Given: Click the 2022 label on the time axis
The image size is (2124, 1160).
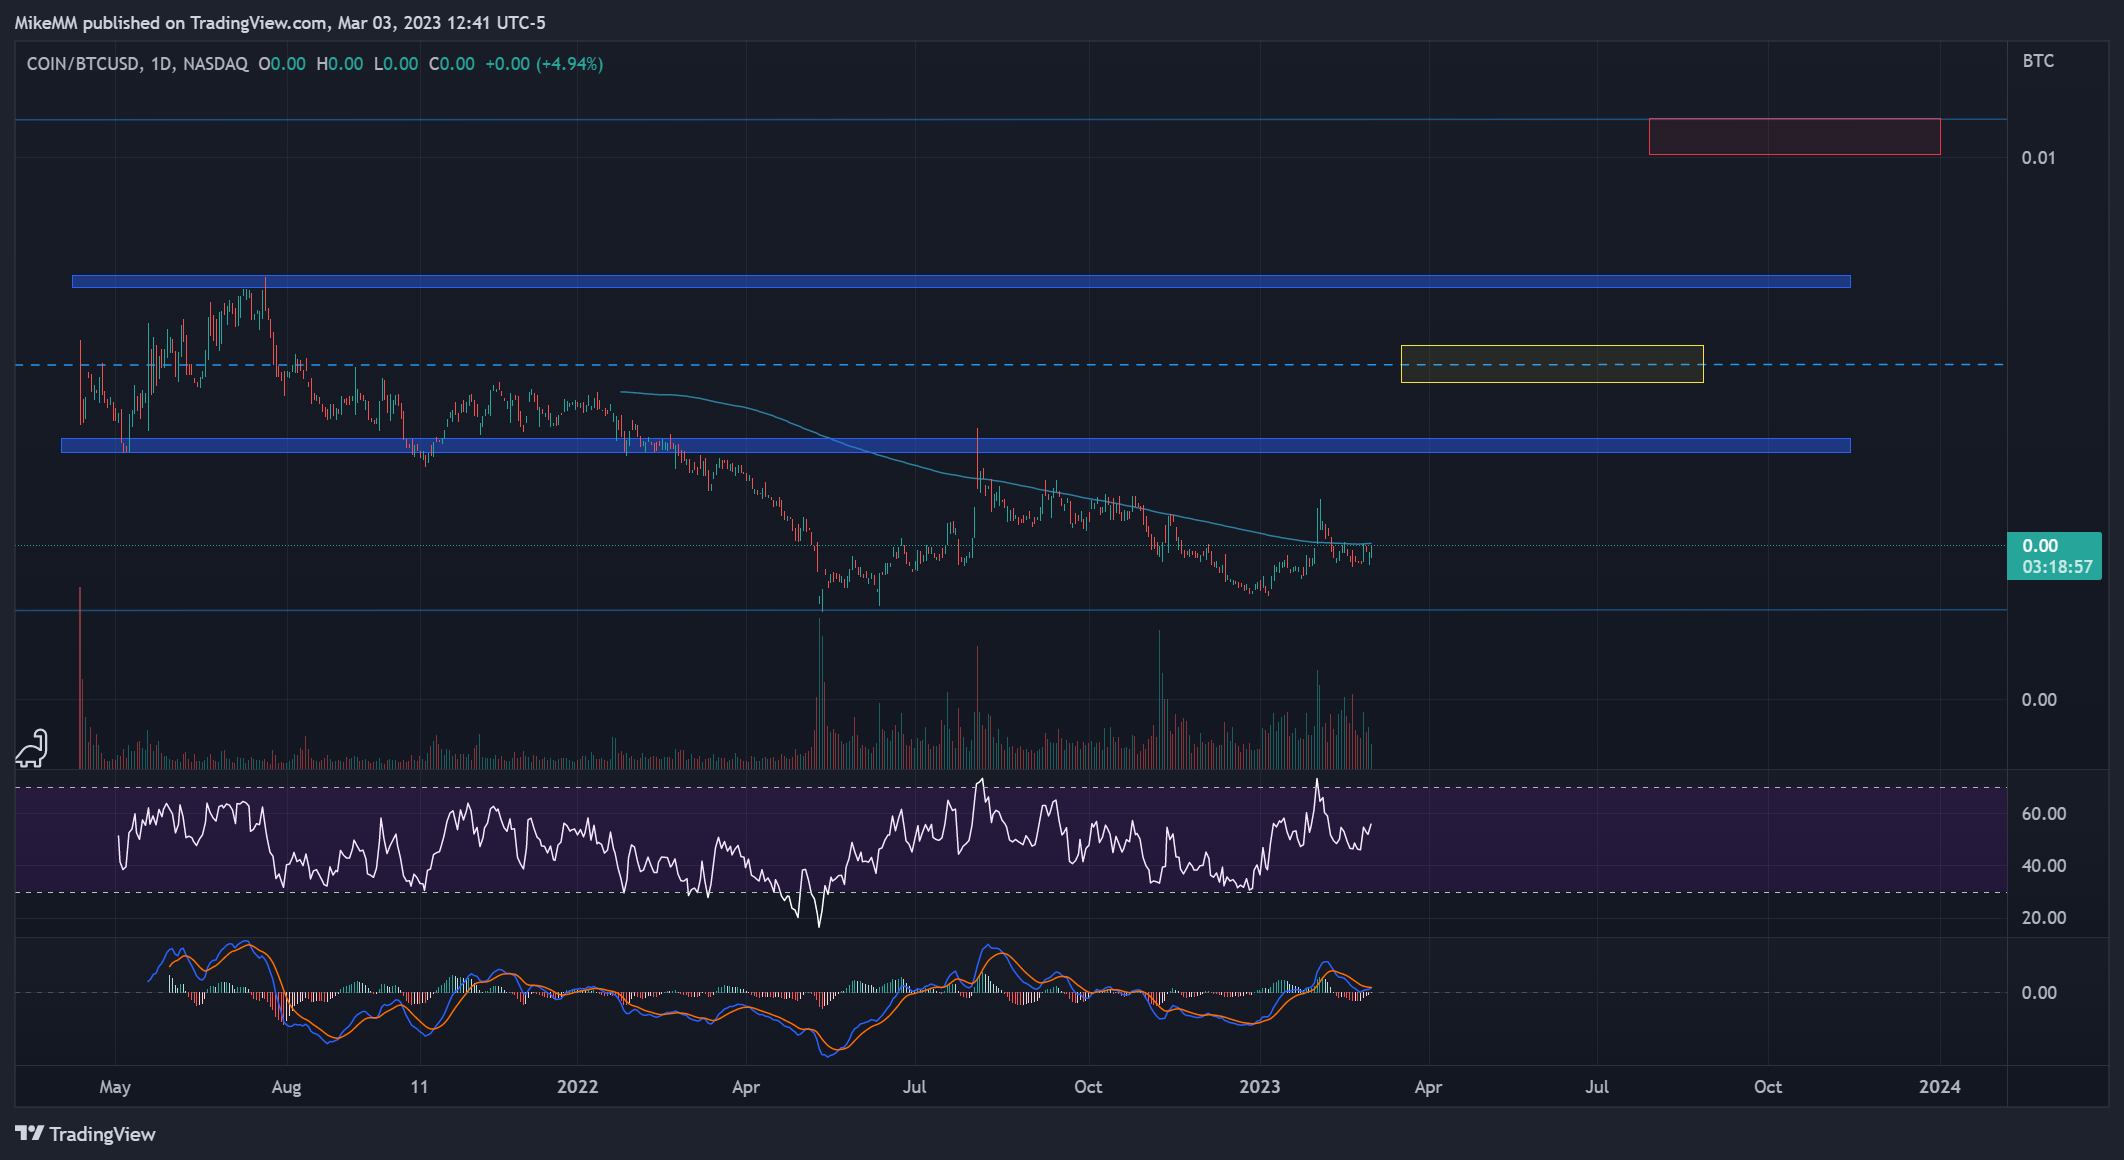Looking at the screenshot, I should pyautogui.click(x=577, y=1087).
